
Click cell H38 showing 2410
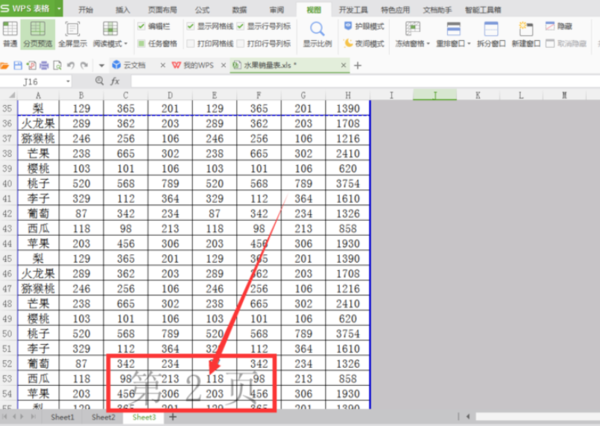point(347,153)
